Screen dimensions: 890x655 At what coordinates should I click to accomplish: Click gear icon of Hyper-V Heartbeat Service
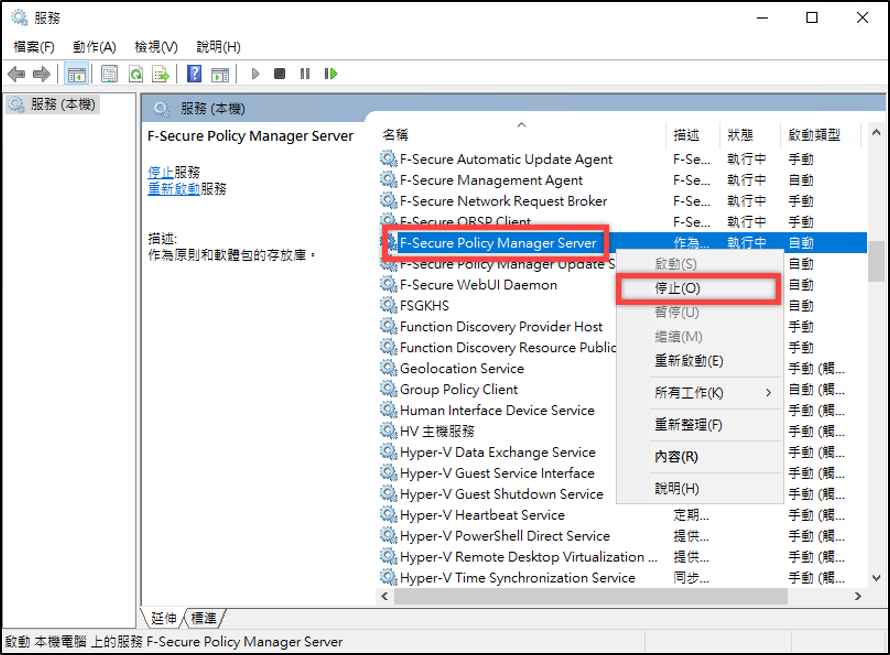(388, 515)
